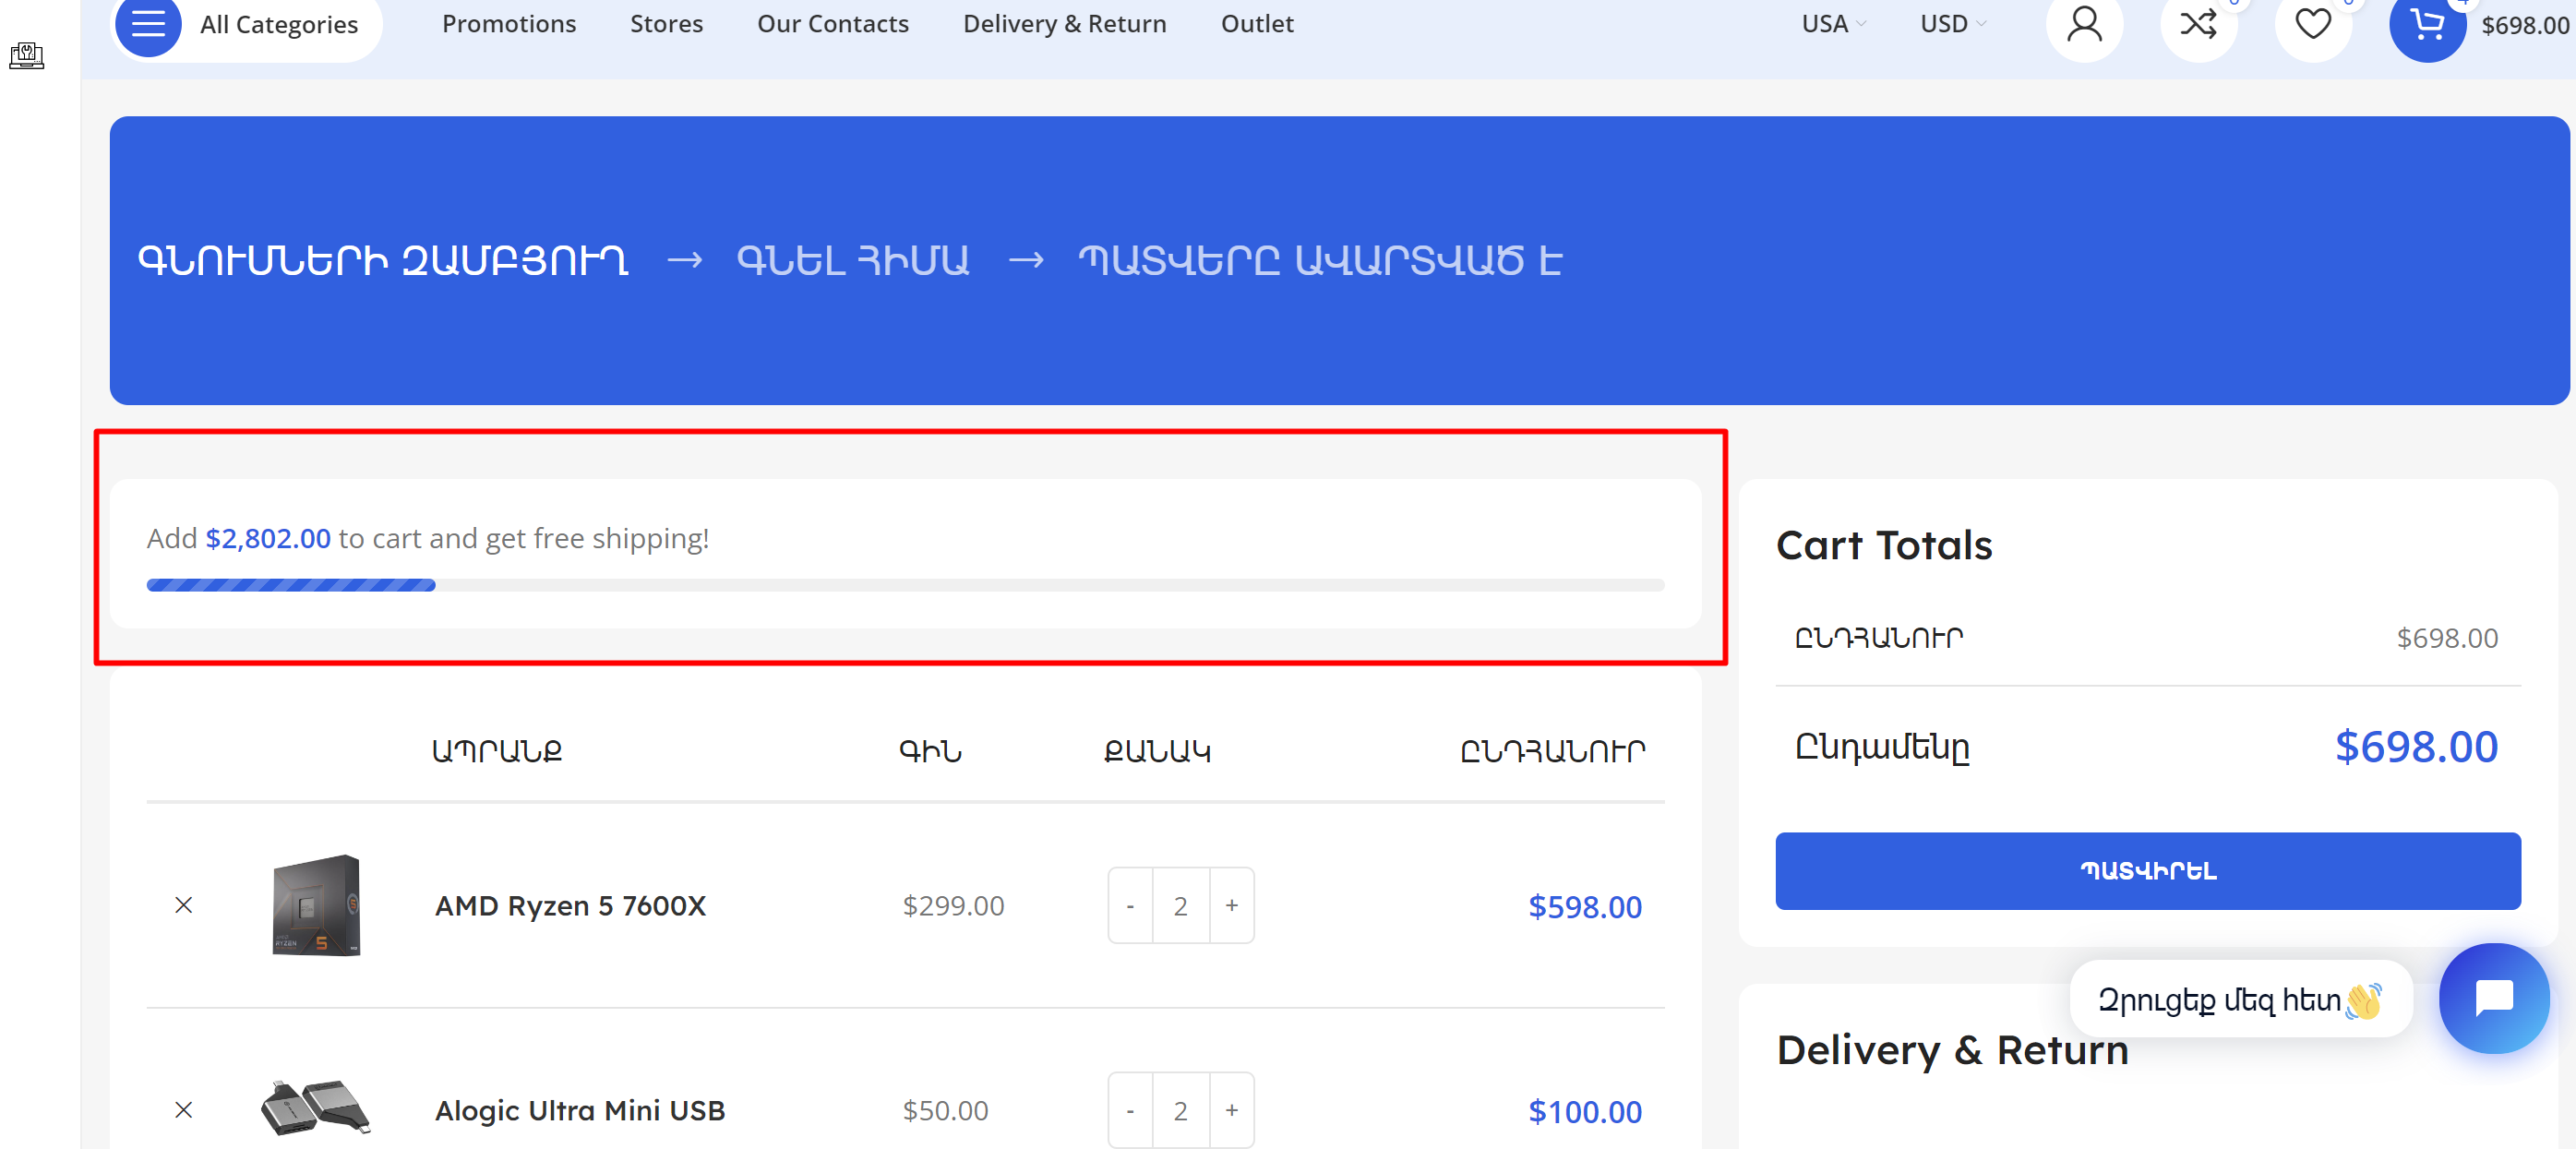This screenshot has width=2576, height=1149.
Task: Remove Alogic Ultra Mini USB from cart
Action: click(x=184, y=1110)
